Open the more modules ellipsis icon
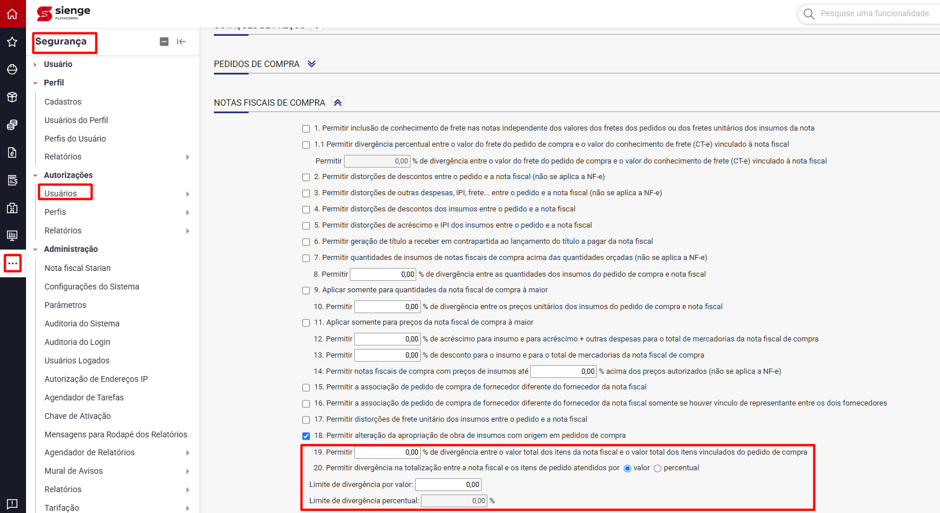The image size is (940, 513). [x=13, y=263]
